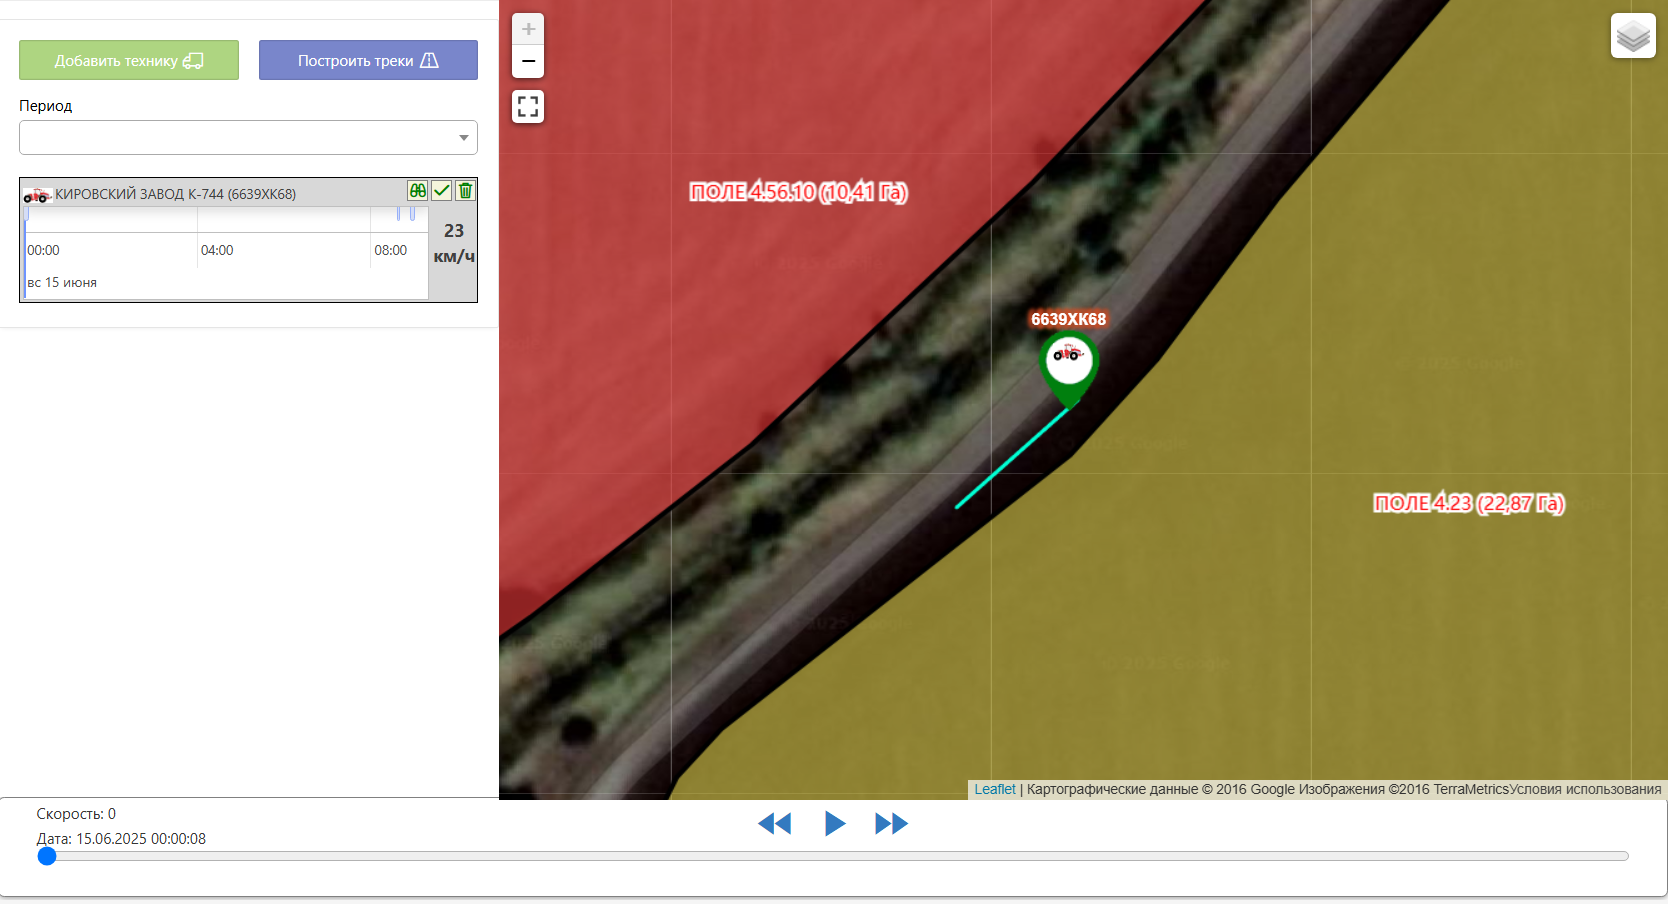Open the 'Период' dropdown
The height and width of the screenshot is (904, 1668).
(240, 138)
